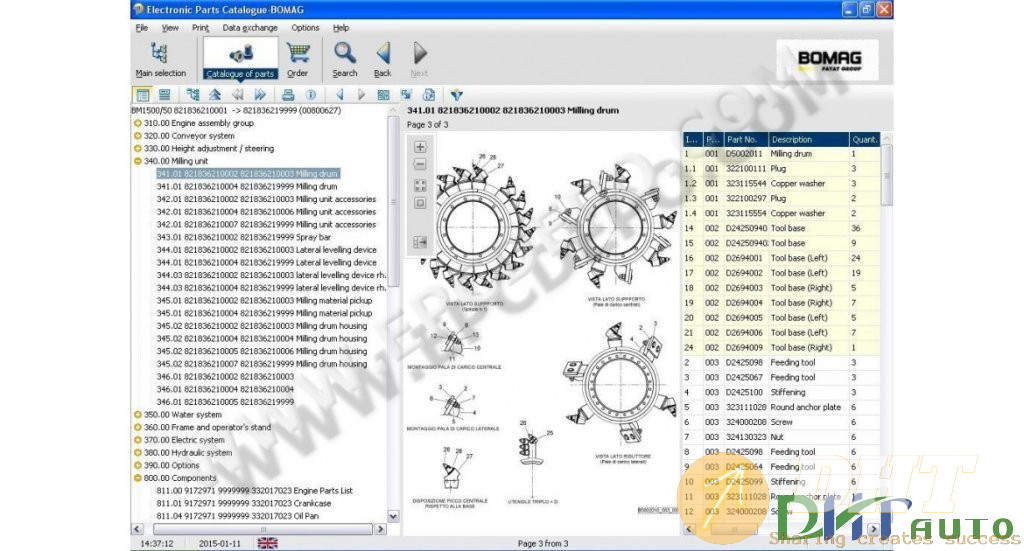Select the Catalogue of parts button

tap(240, 59)
